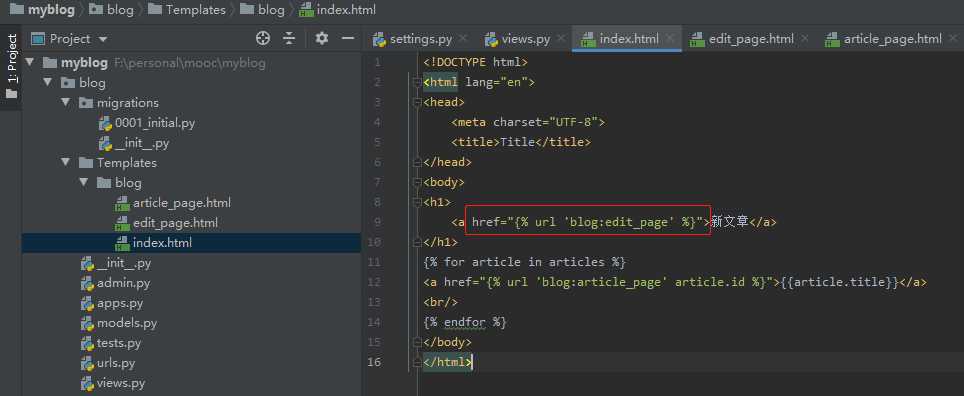Fold the h1 tag at line 8
Image resolution: width=964 pixels, height=396 pixels.
pyautogui.click(x=416, y=202)
